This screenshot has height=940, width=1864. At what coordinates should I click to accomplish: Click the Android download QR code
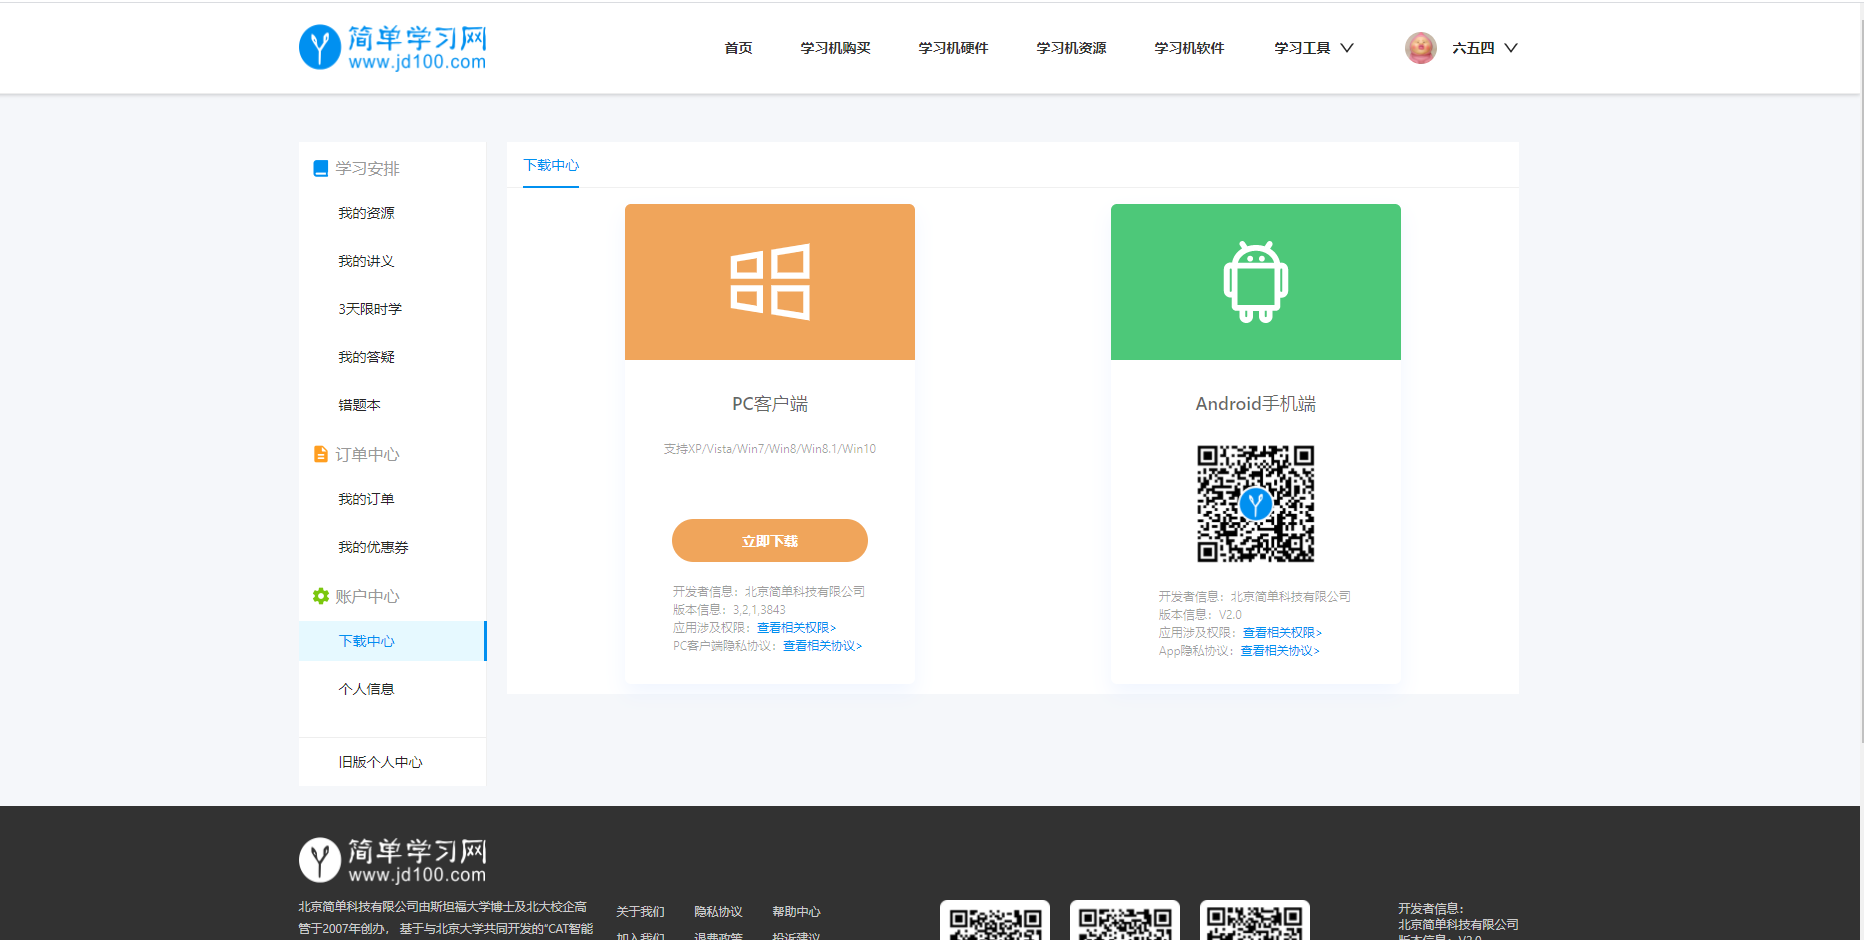point(1256,504)
